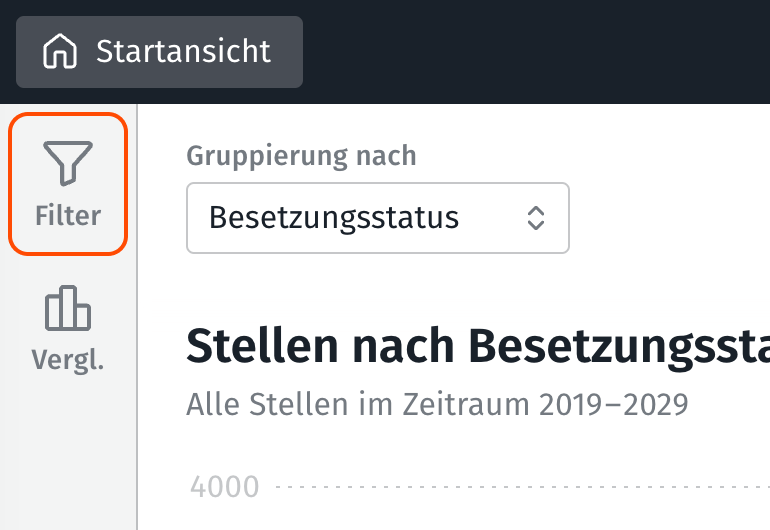Open the Besetzungsstatus grouping dropdown
770x530 pixels.
[x=377, y=217]
